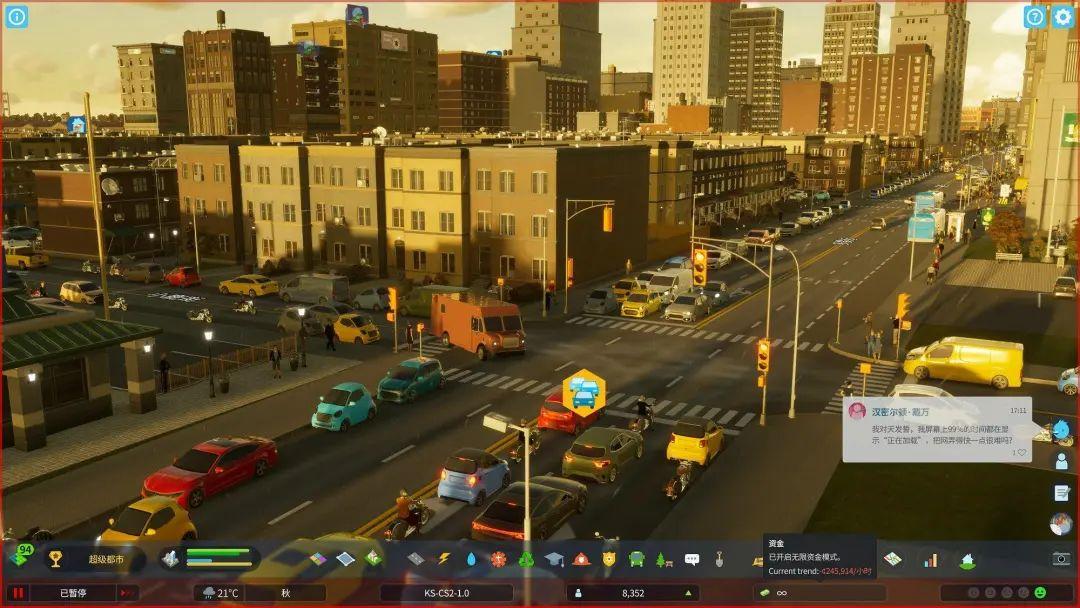Open the Transportation bus icon
The image size is (1080, 608).
[636, 559]
